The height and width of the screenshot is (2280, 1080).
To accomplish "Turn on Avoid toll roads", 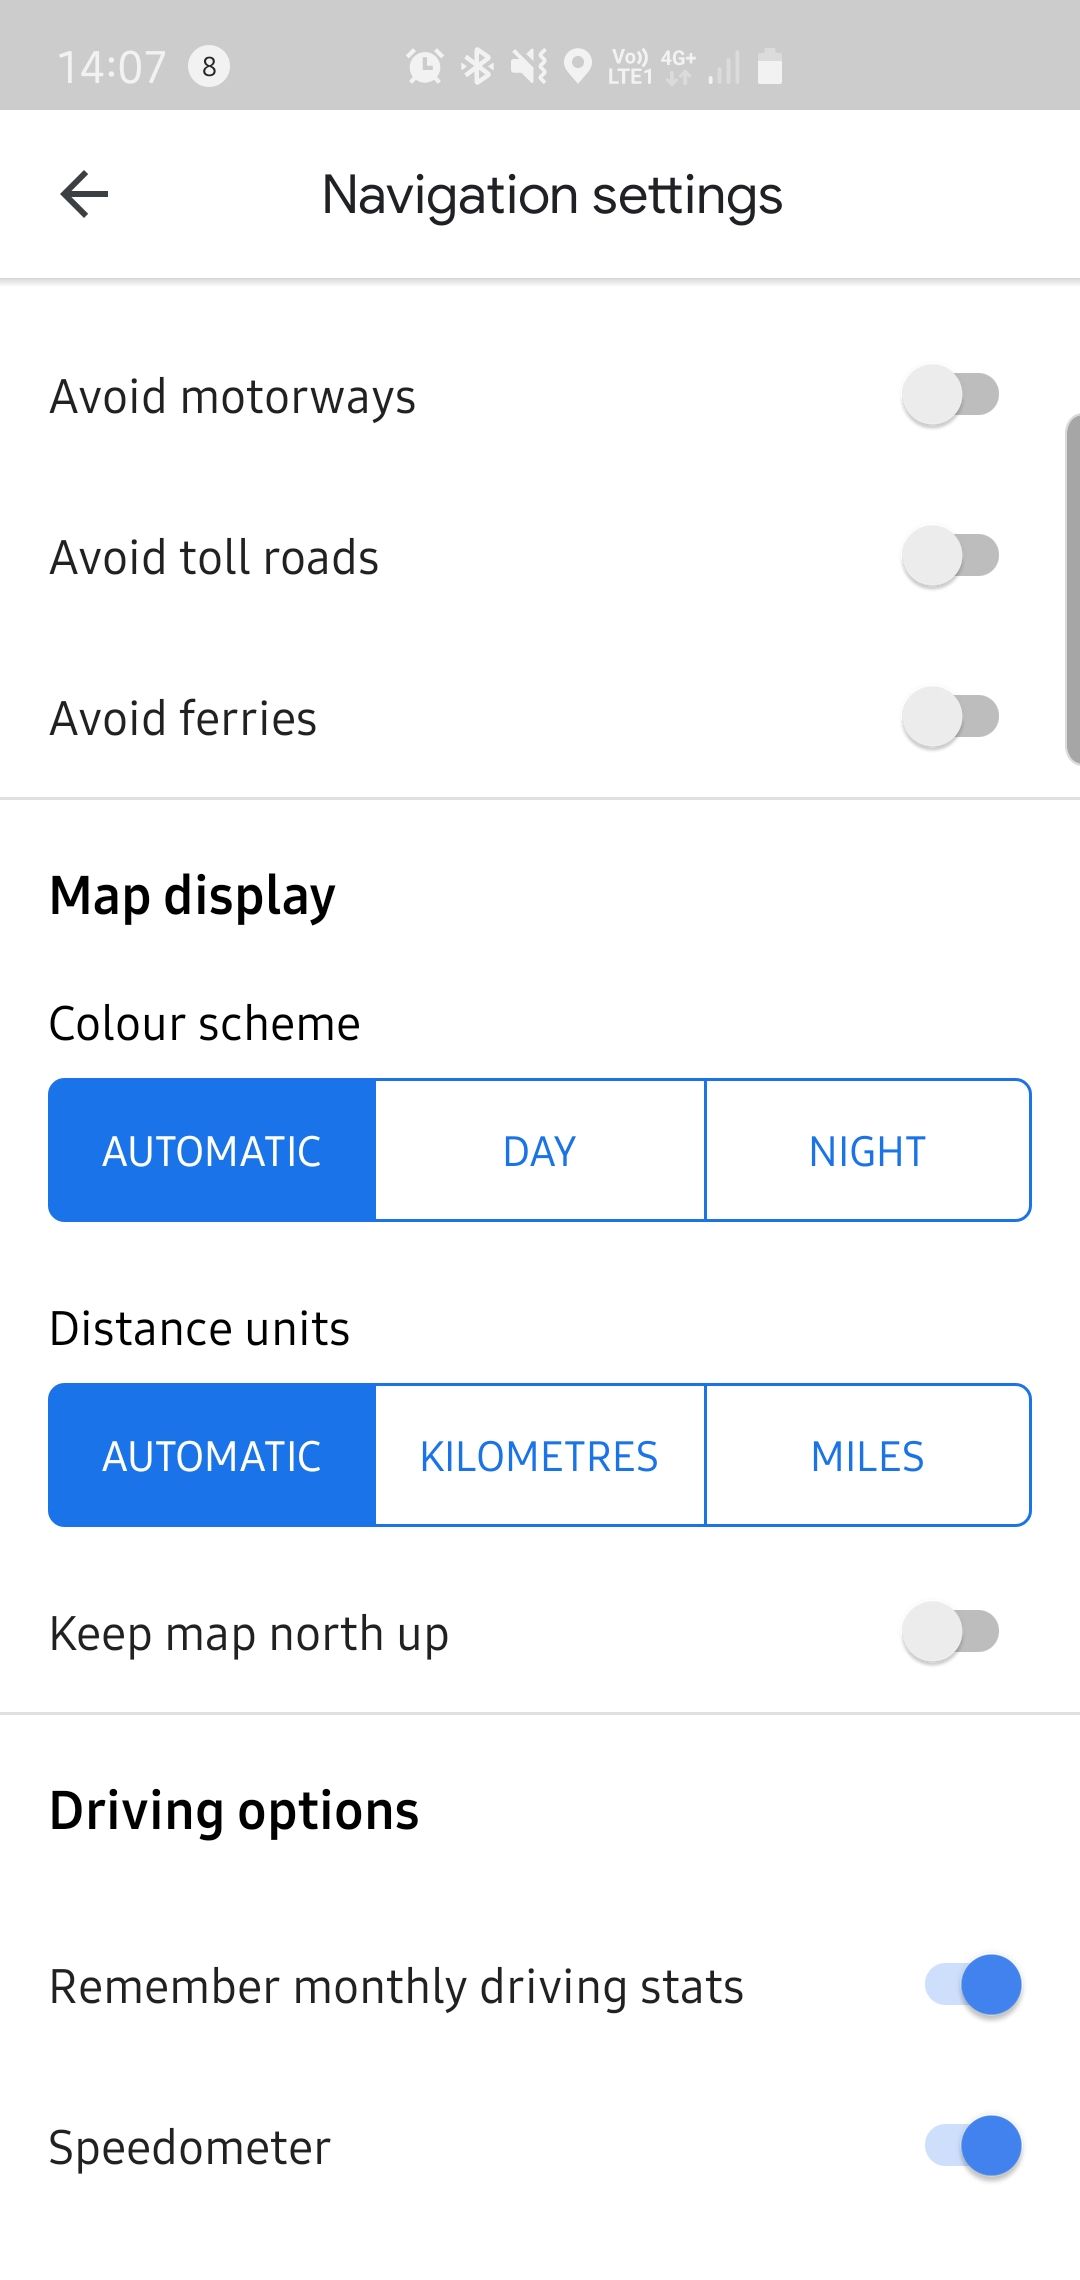I will 950,556.
